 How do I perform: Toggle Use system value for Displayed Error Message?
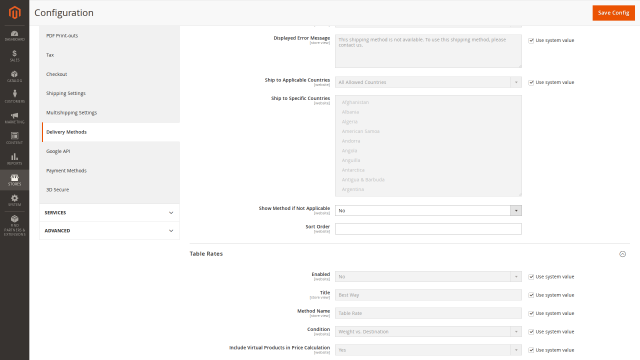point(531,40)
